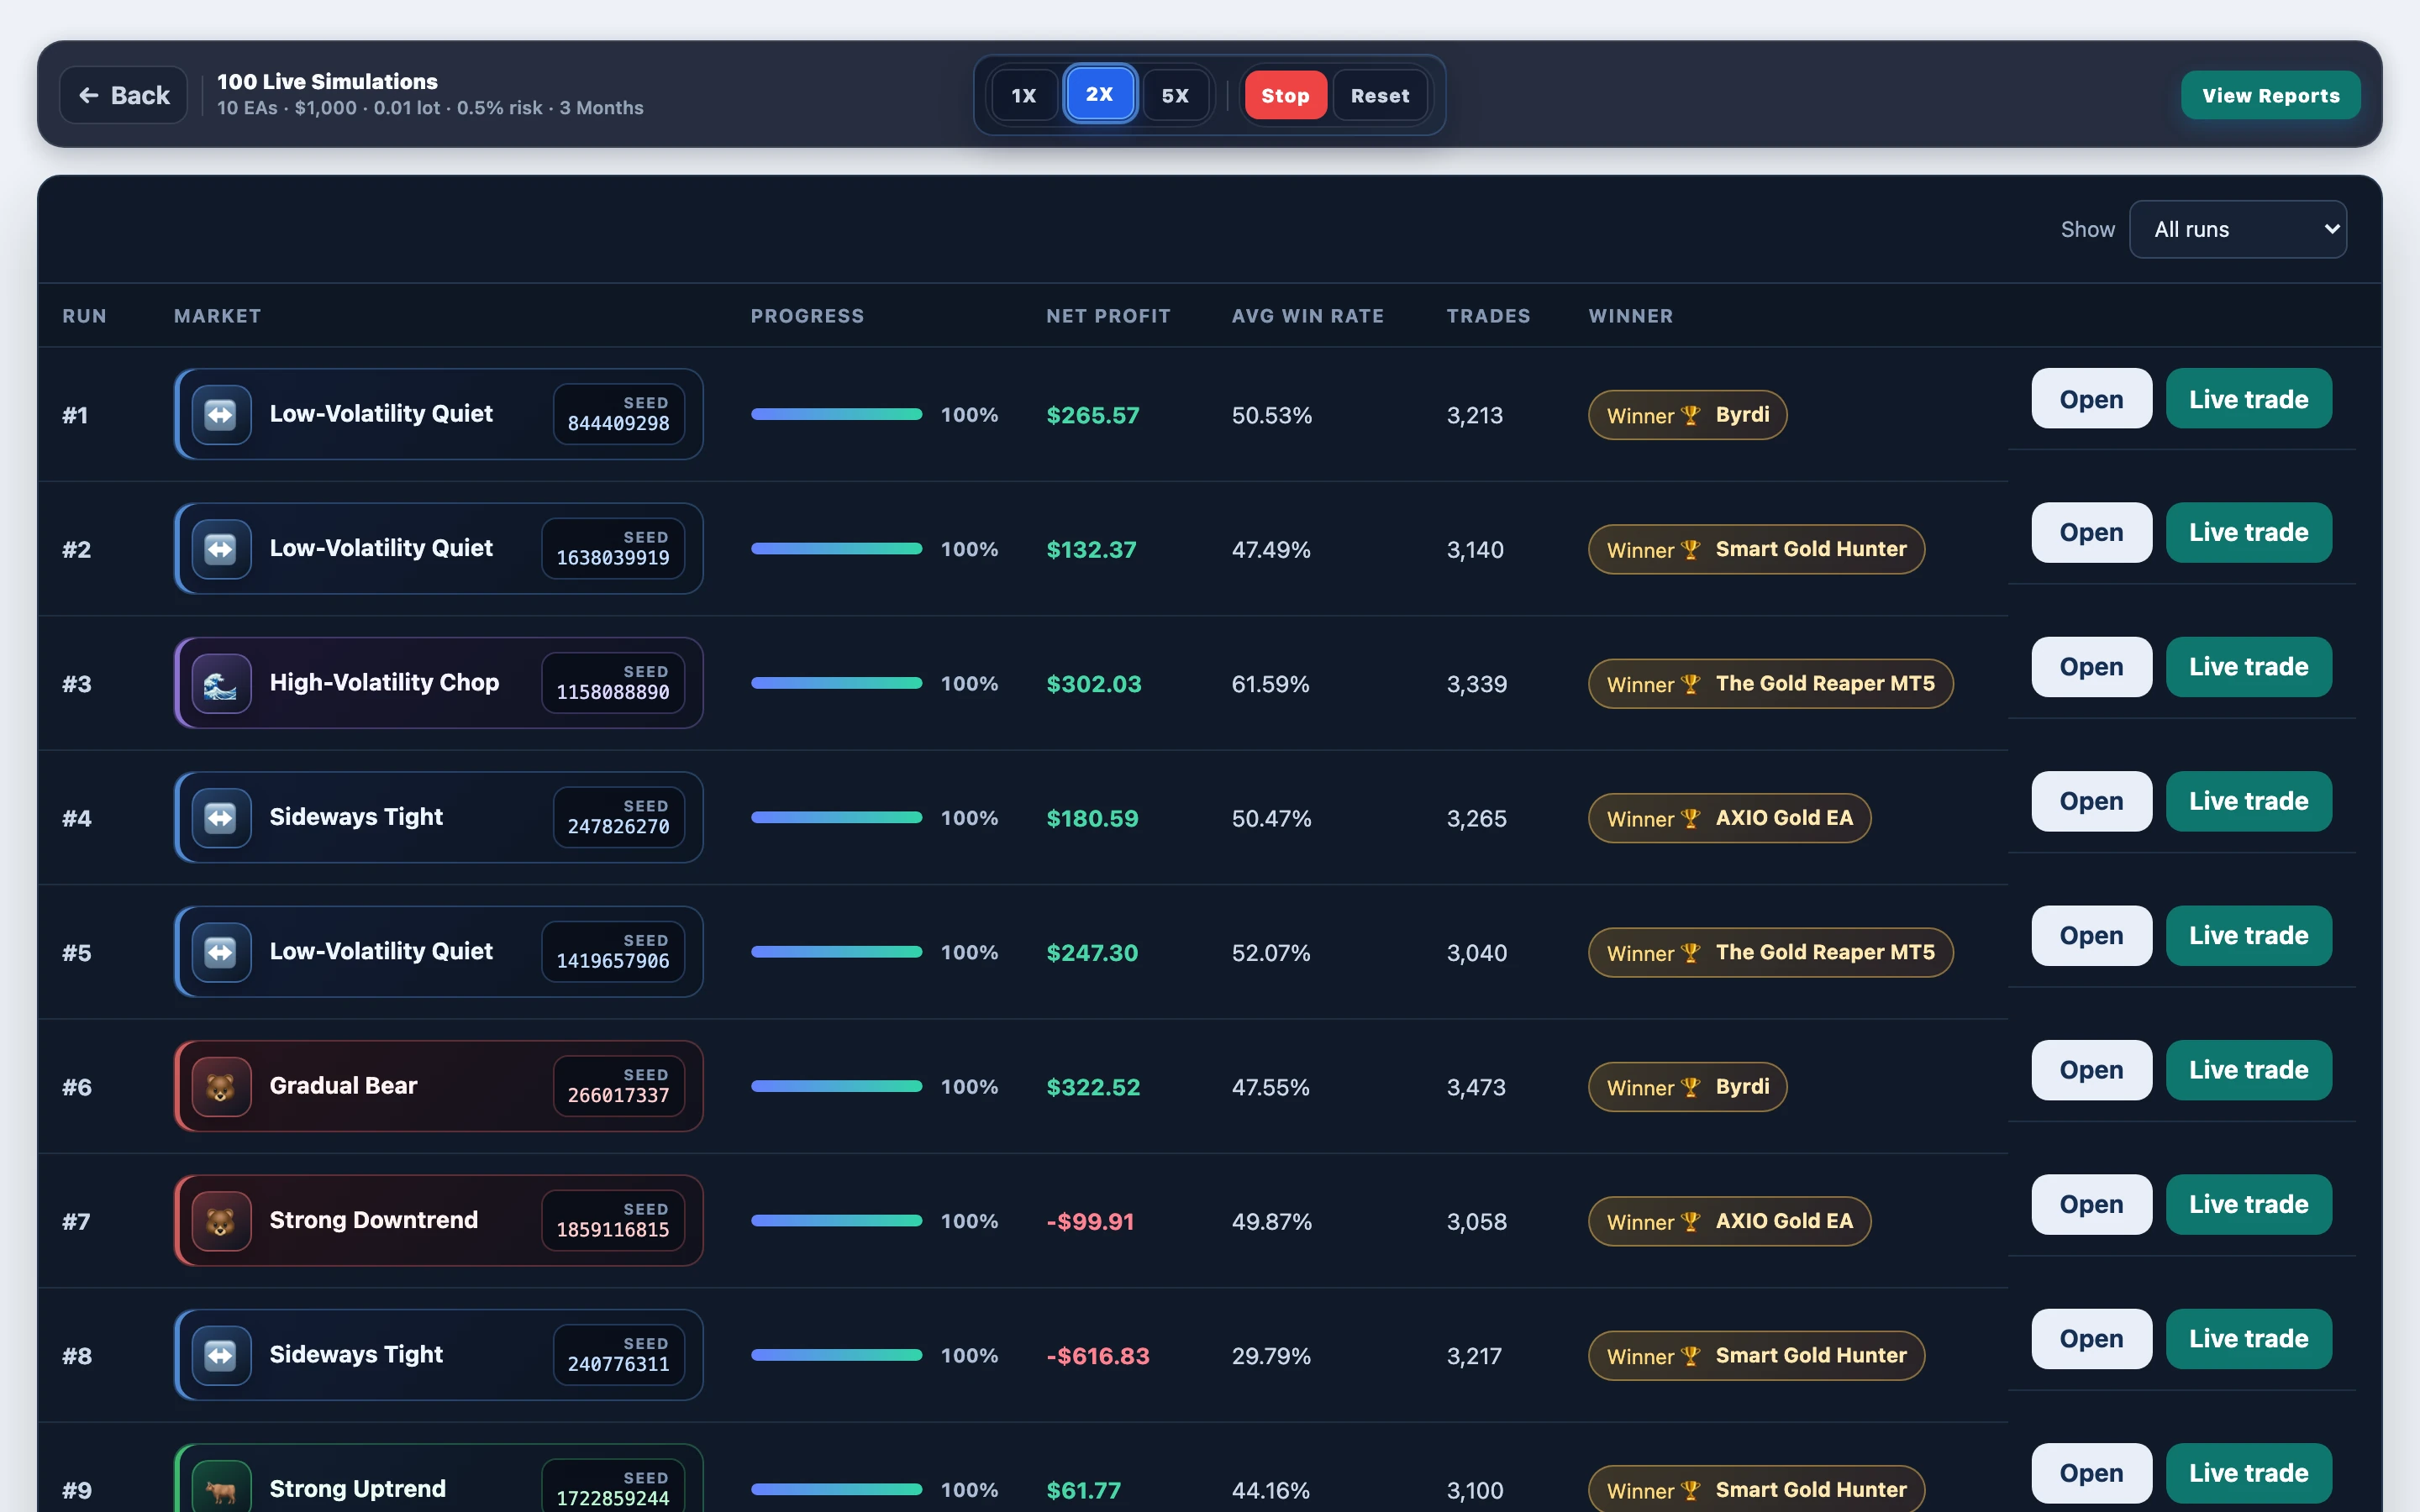
Task: Click the progress bar of run #6
Action: click(837, 1086)
